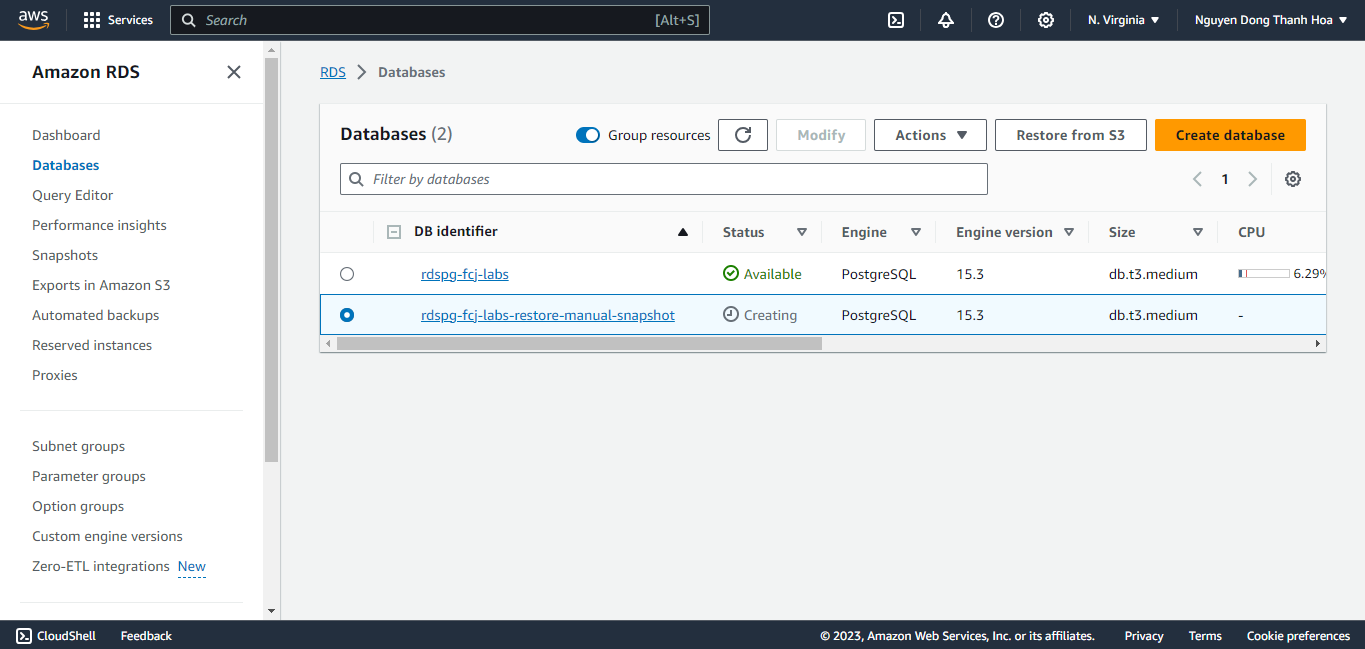1365x649 pixels.
Task: Sort by the Size column arrow
Action: click(1198, 232)
